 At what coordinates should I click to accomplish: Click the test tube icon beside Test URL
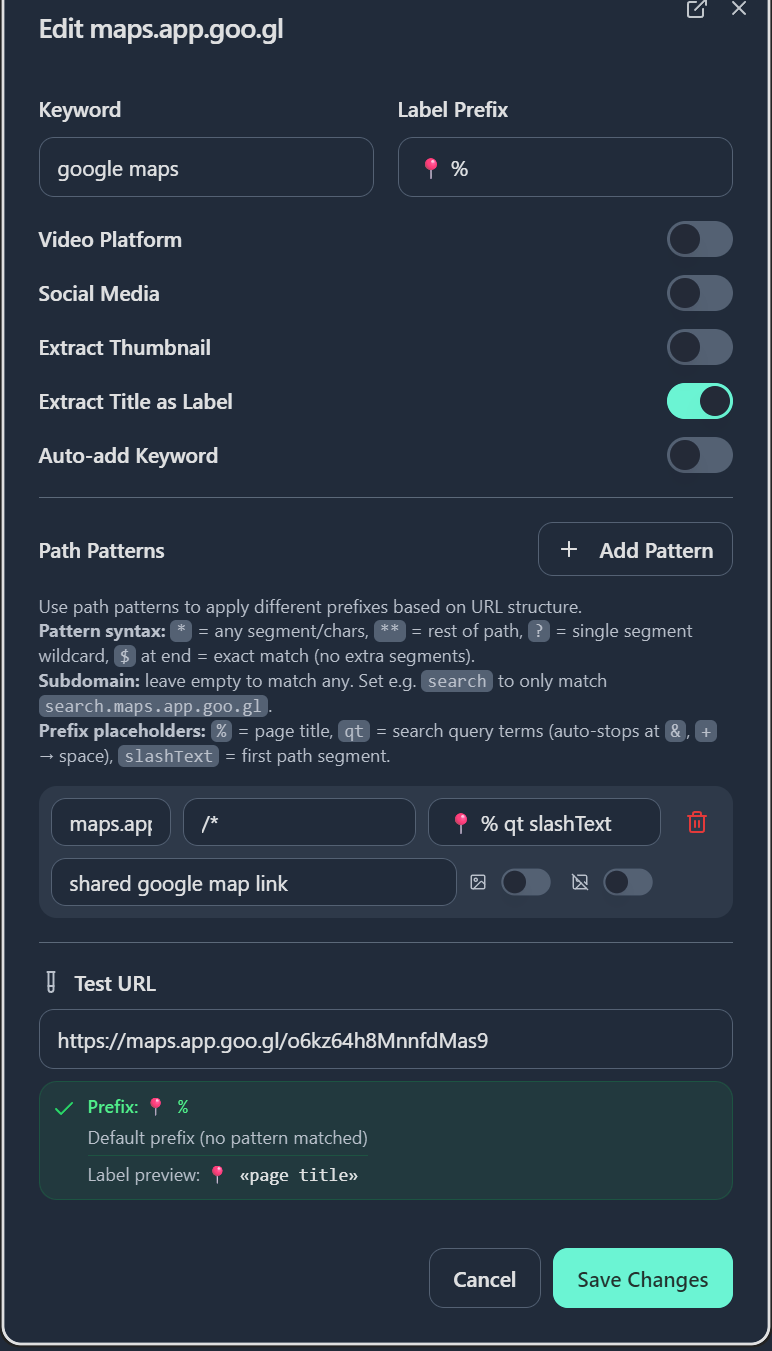(x=51, y=983)
